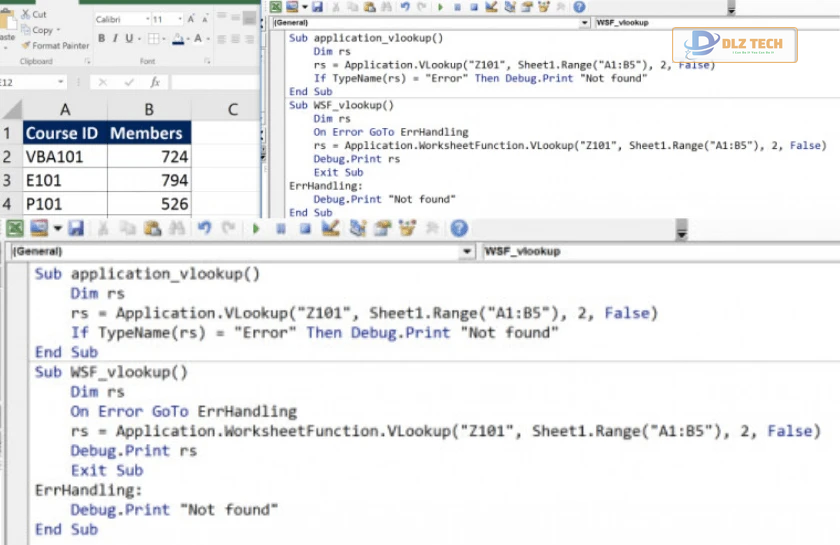Open Find binoculars in lower VBA toolbar
The width and height of the screenshot is (840, 545).
(x=177, y=229)
